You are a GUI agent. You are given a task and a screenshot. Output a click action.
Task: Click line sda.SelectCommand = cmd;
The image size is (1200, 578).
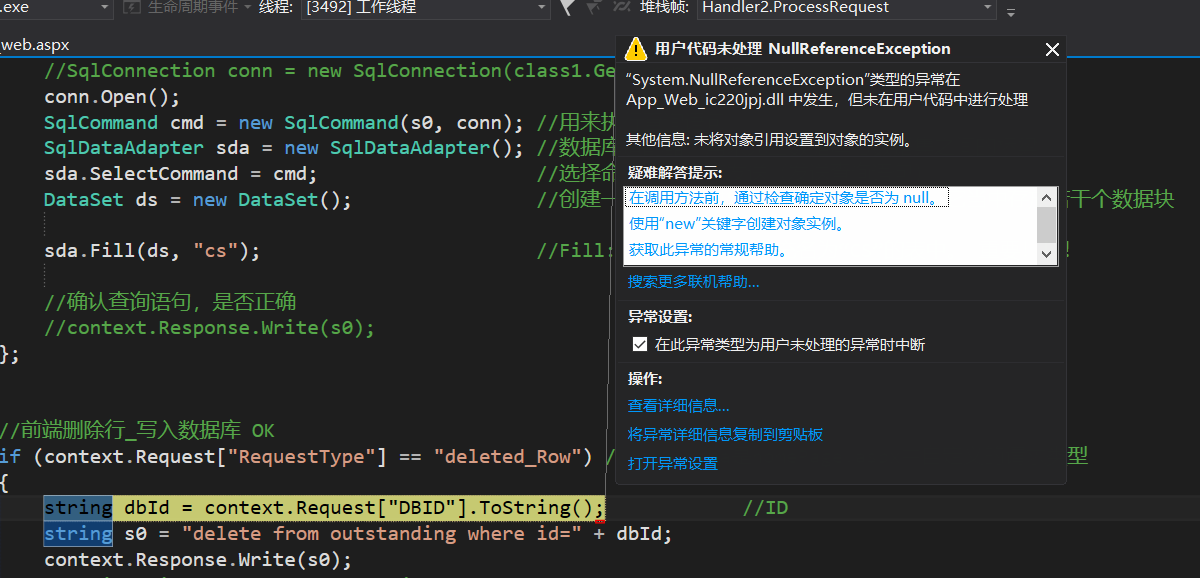click(x=181, y=174)
